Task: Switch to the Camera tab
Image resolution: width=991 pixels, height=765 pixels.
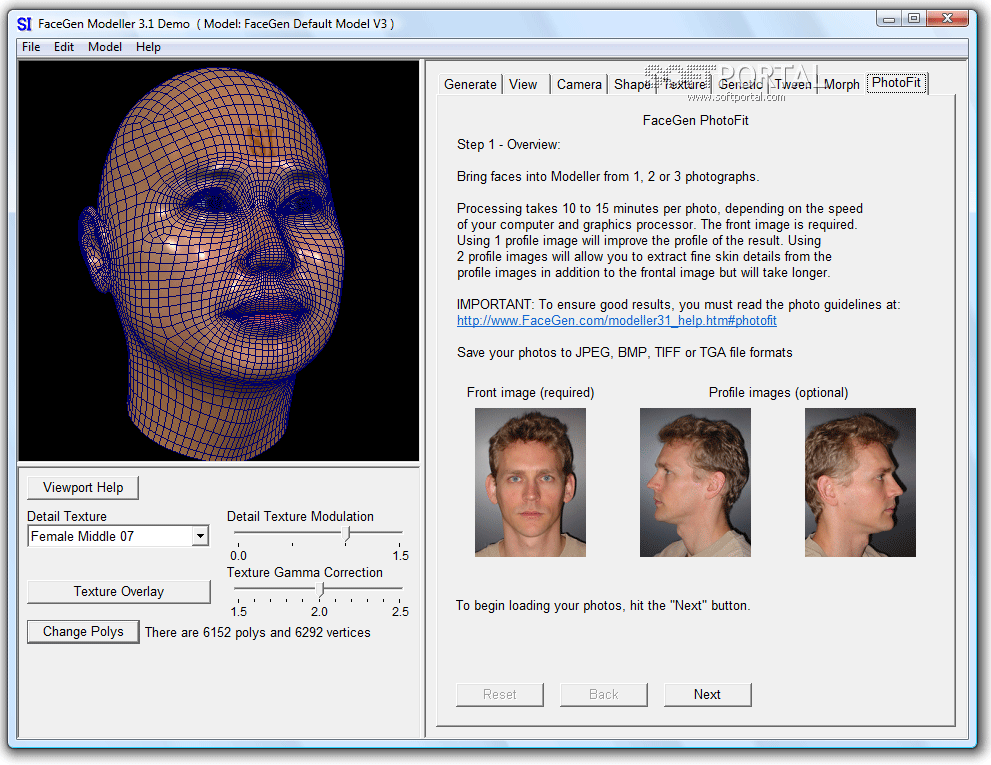Action: (579, 84)
